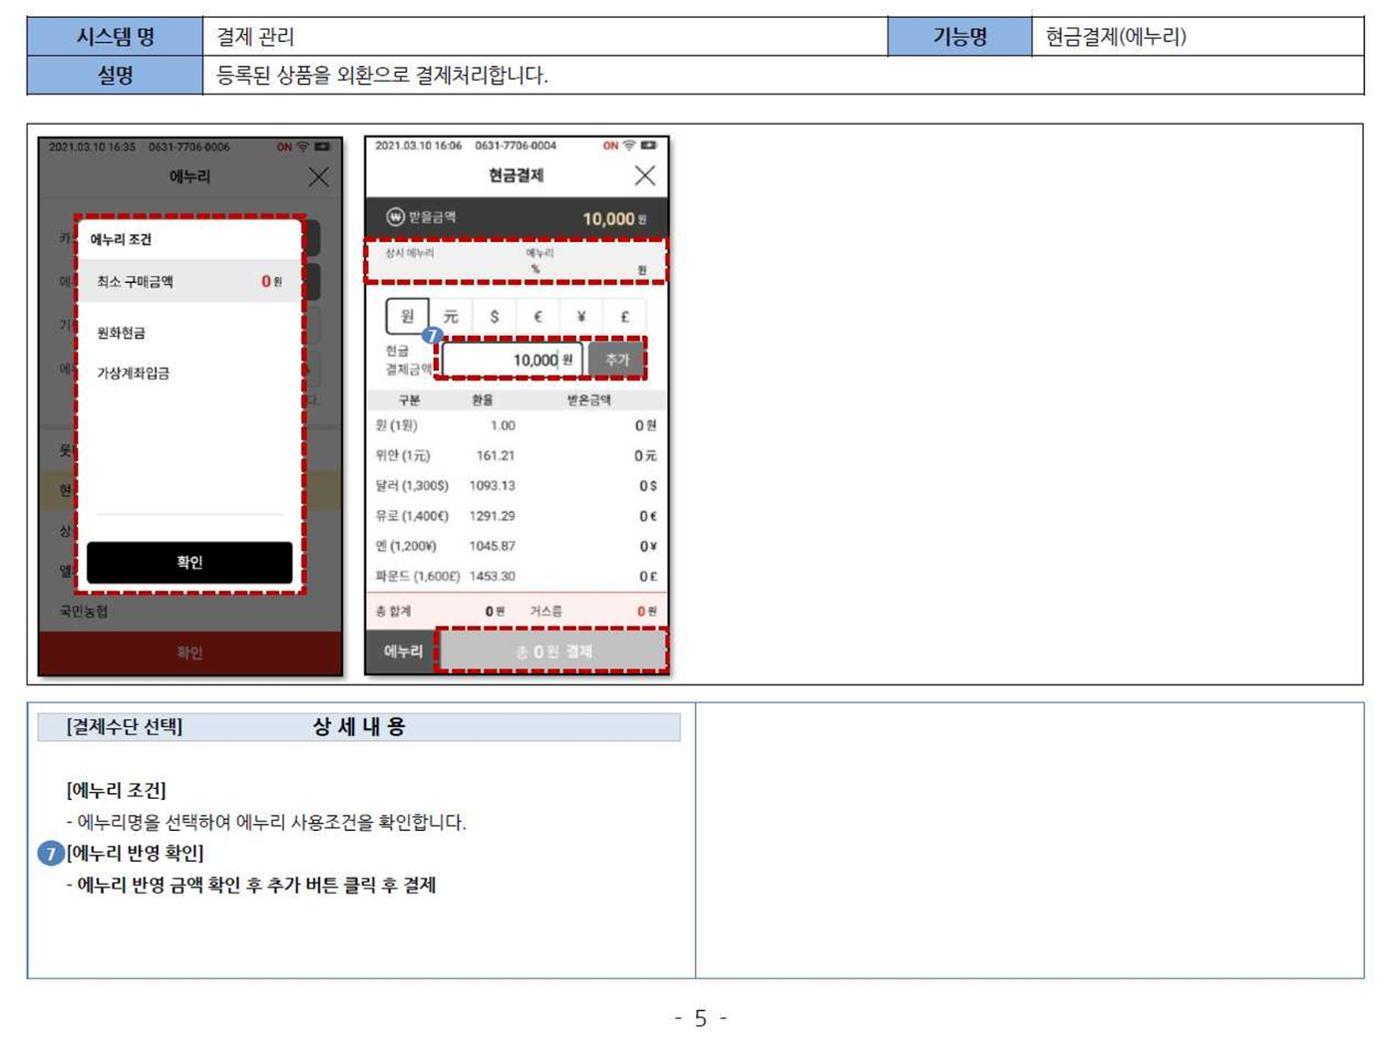This screenshot has width=1400, height=1046.
Task: Select the ¥ yen currency tab
Action: (x=581, y=316)
